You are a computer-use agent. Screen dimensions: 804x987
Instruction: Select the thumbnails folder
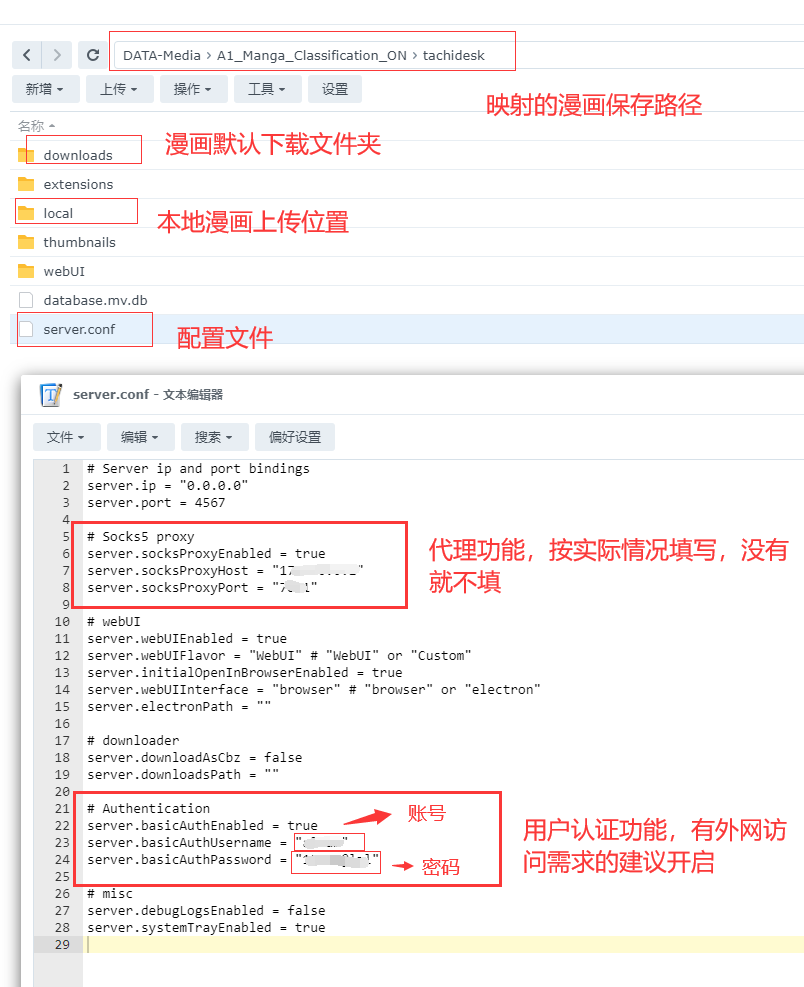coord(79,242)
